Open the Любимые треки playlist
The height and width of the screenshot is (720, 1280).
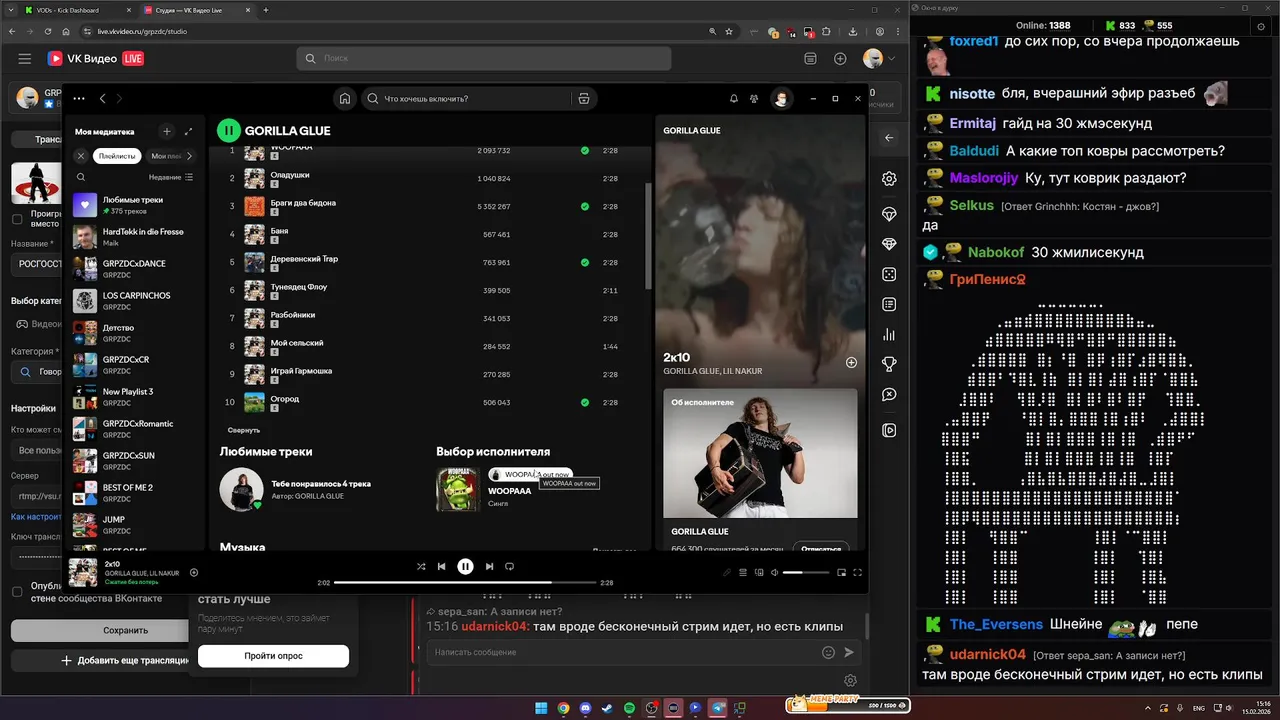(134, 205)
